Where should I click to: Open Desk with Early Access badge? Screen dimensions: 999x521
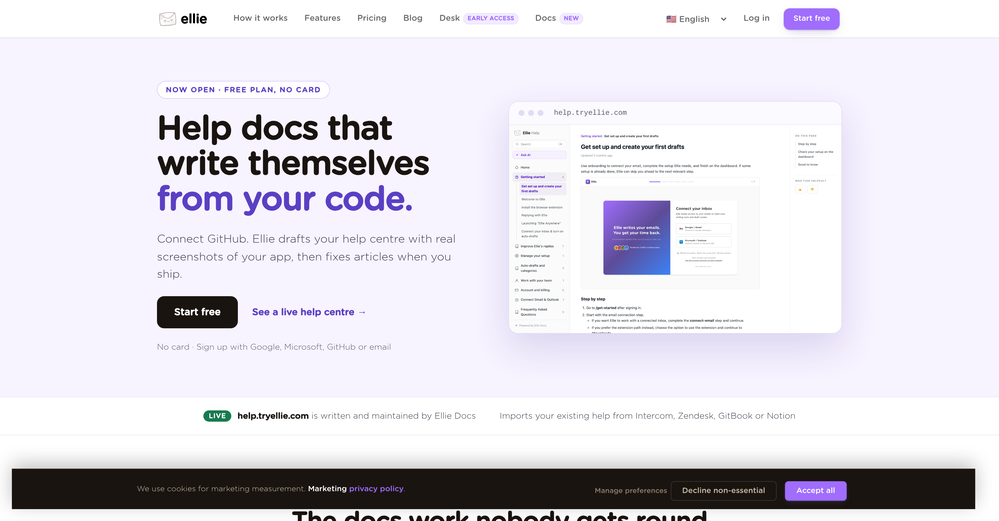(x=478, y=18)
